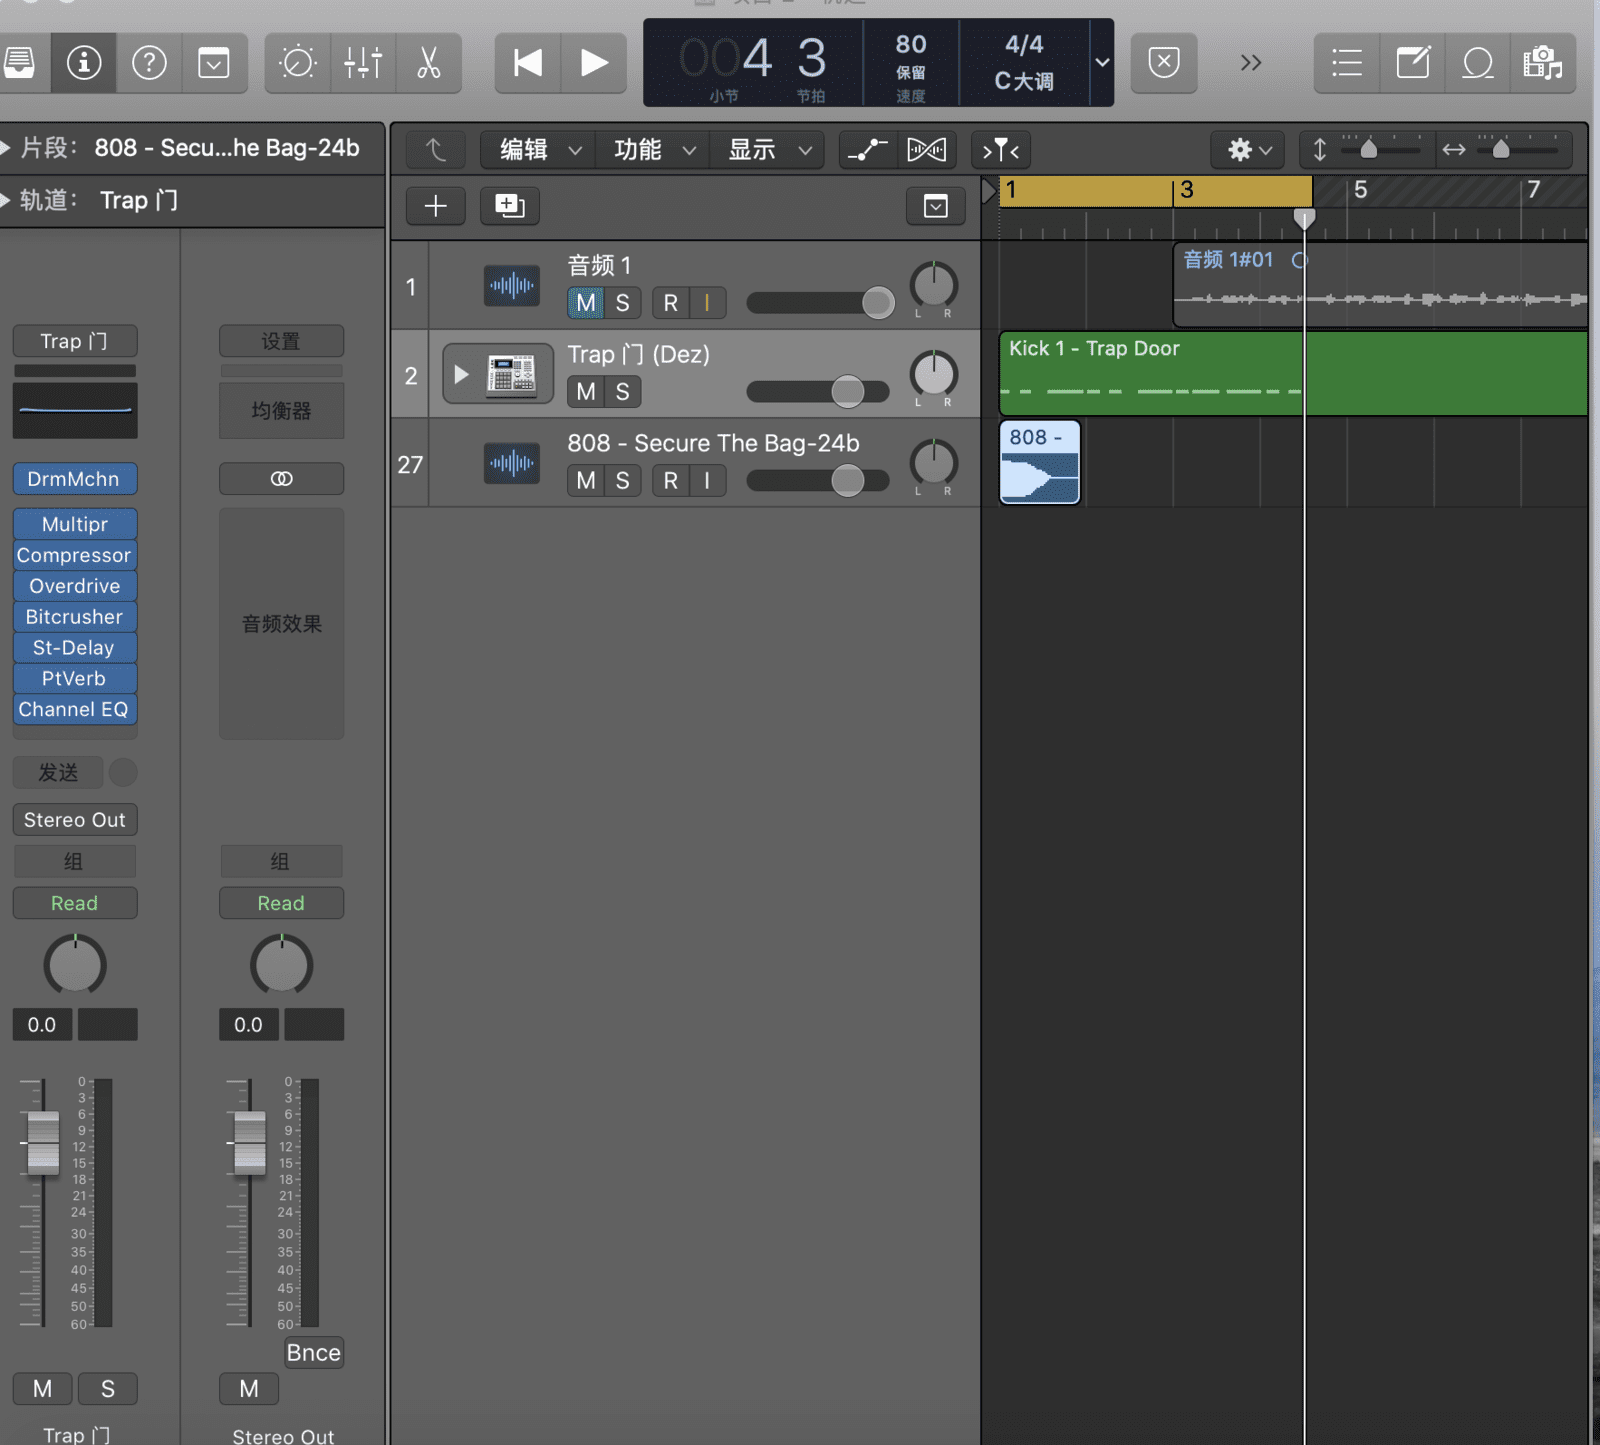Viewport: 1600px width, 1445px height.
Task: Solo the Trap 门 (Dez) track
Action: coord(622,392)
